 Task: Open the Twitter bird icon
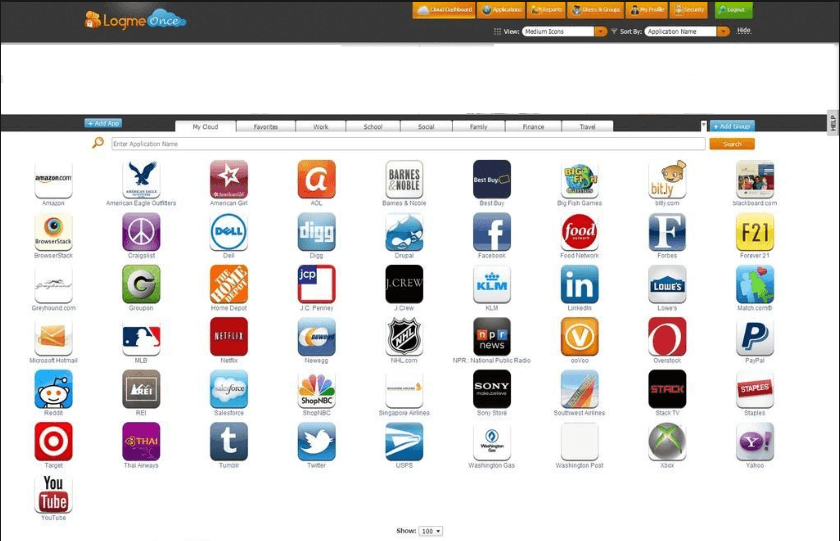[317, 441]
